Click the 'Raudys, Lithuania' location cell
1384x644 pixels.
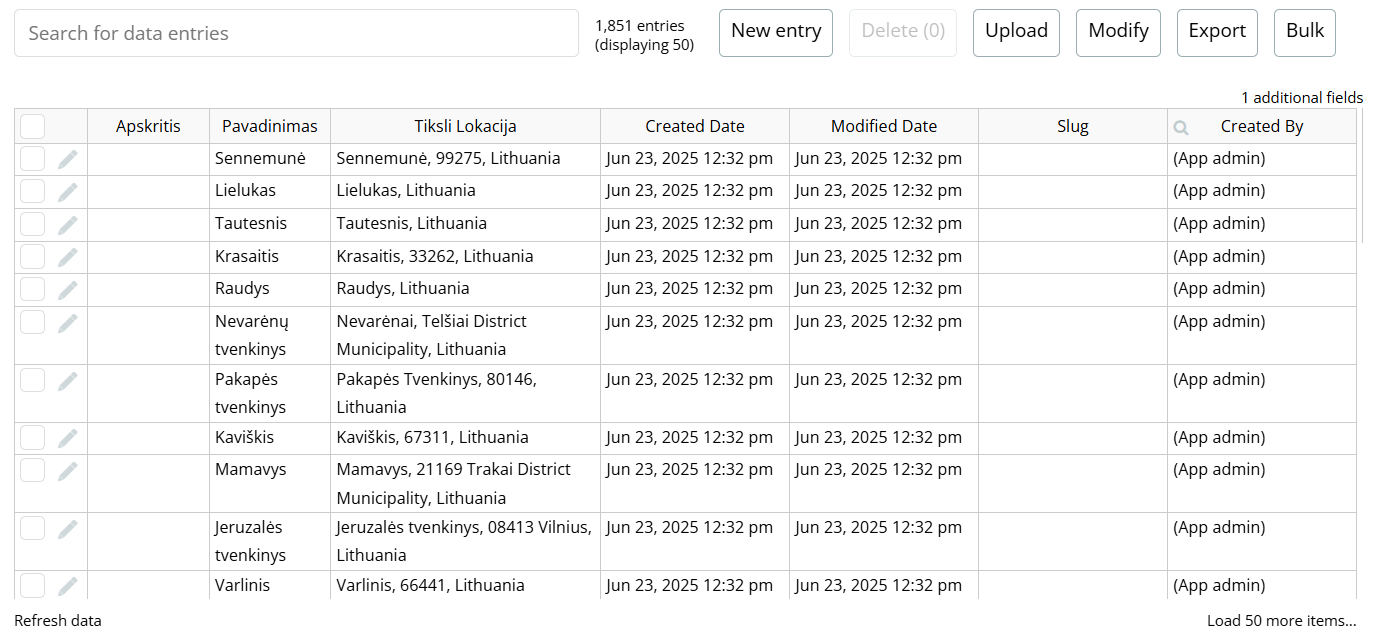tap(465, 289)
